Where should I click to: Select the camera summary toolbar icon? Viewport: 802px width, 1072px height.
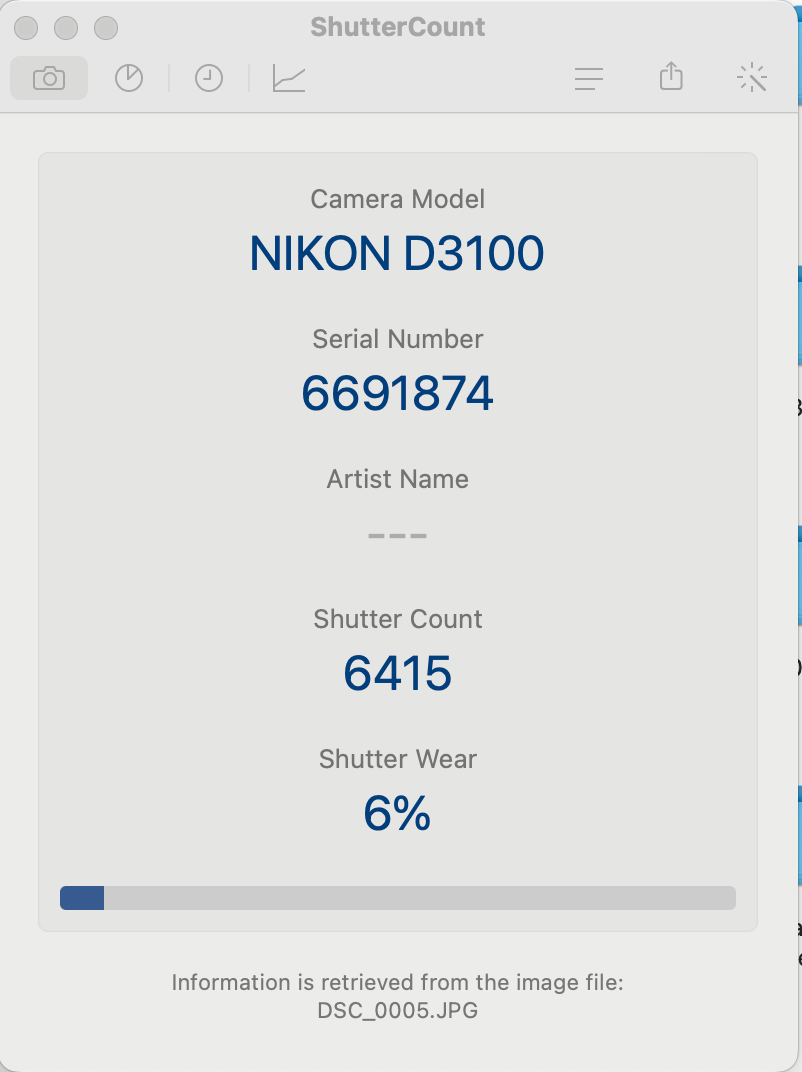click(49, 78)
